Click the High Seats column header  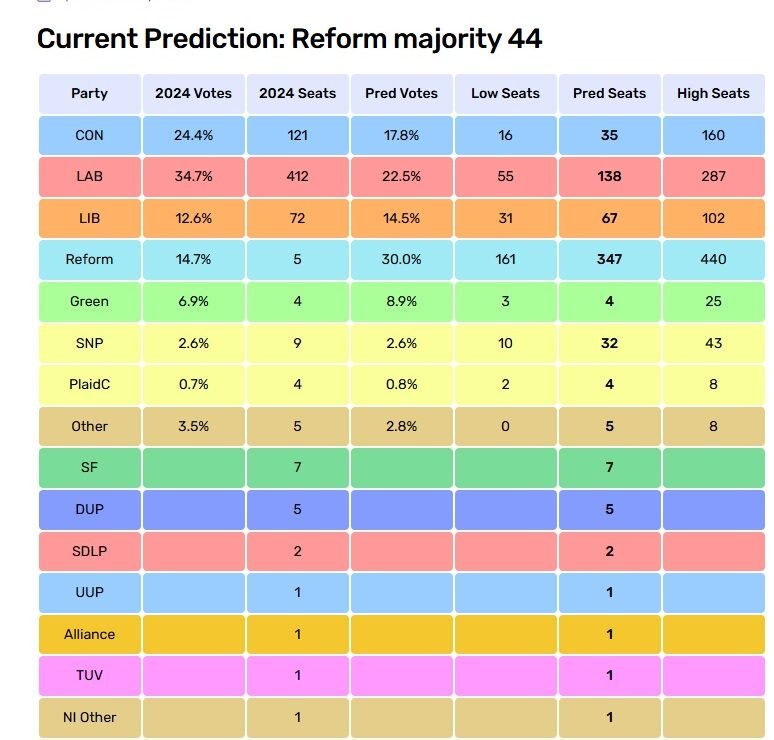click(x=713, y=93)
